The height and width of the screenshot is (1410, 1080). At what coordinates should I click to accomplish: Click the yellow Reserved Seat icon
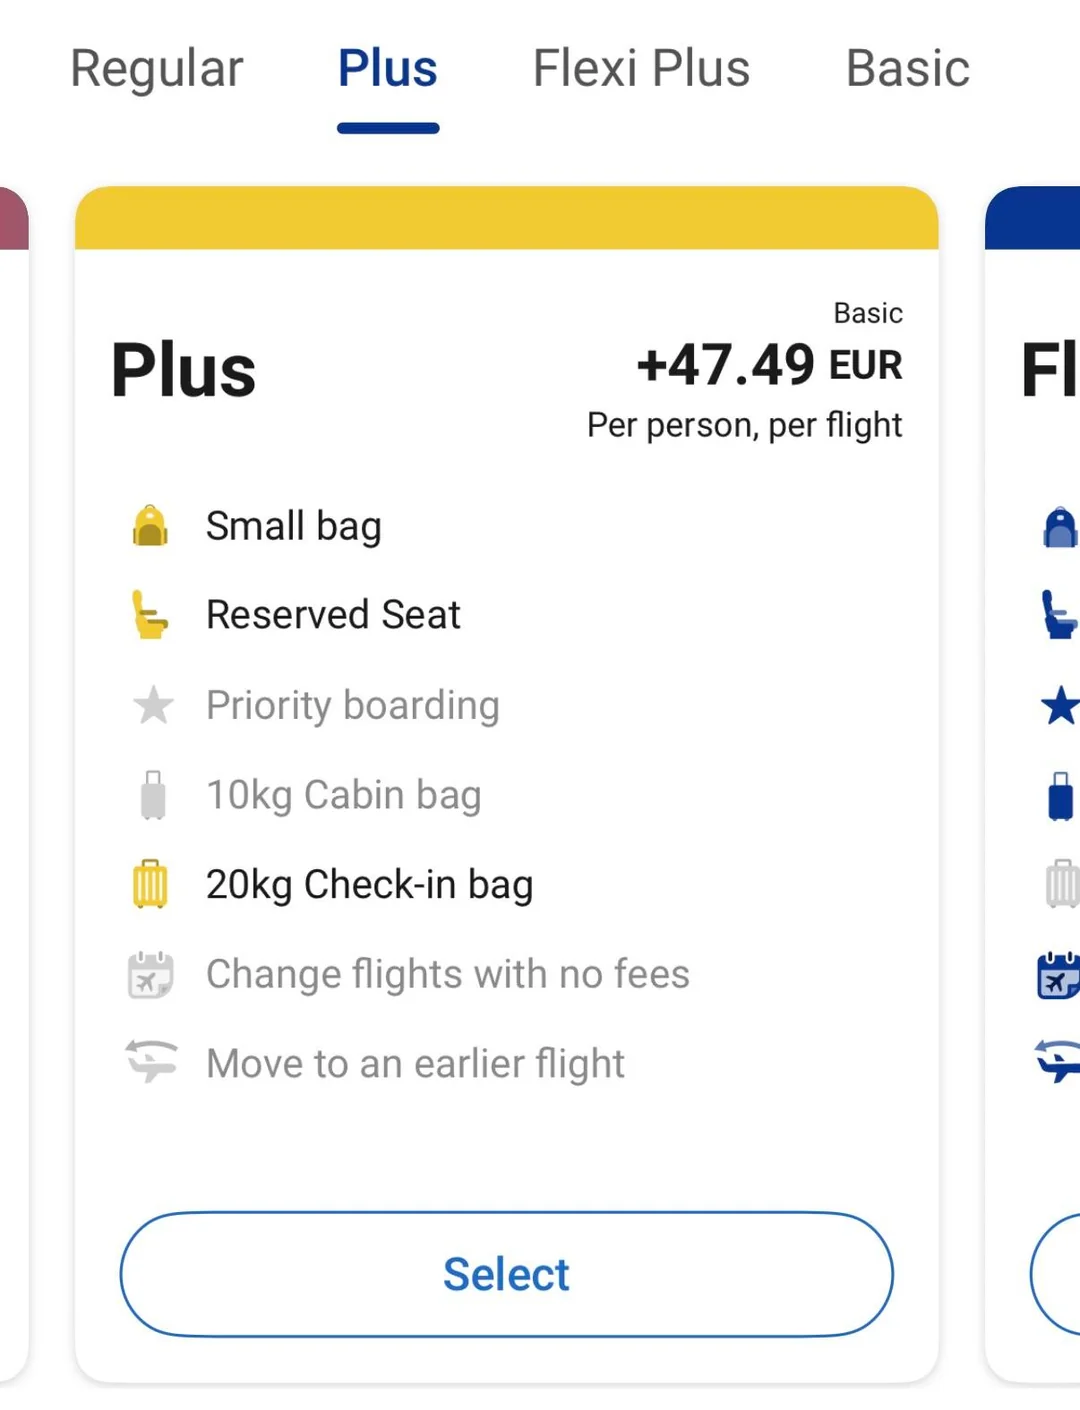point(151,614)
